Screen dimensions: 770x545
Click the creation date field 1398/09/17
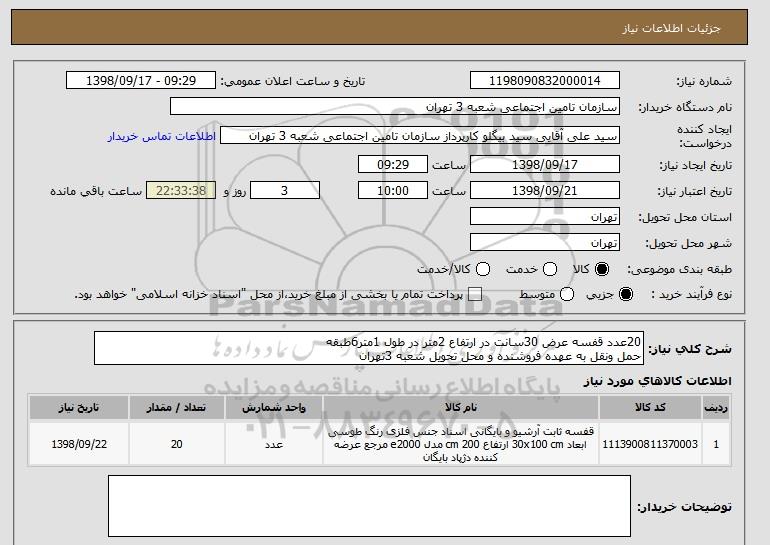click(545, 164)
